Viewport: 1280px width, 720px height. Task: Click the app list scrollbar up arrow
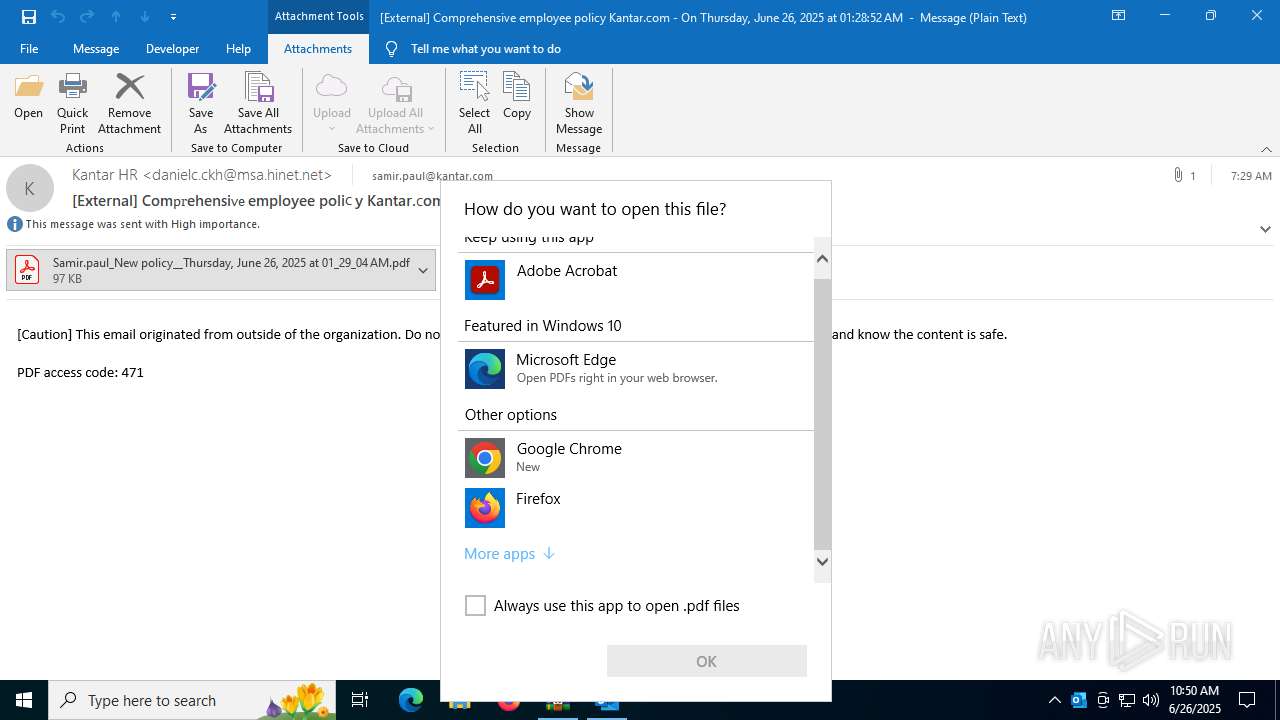tap(822, 259)
